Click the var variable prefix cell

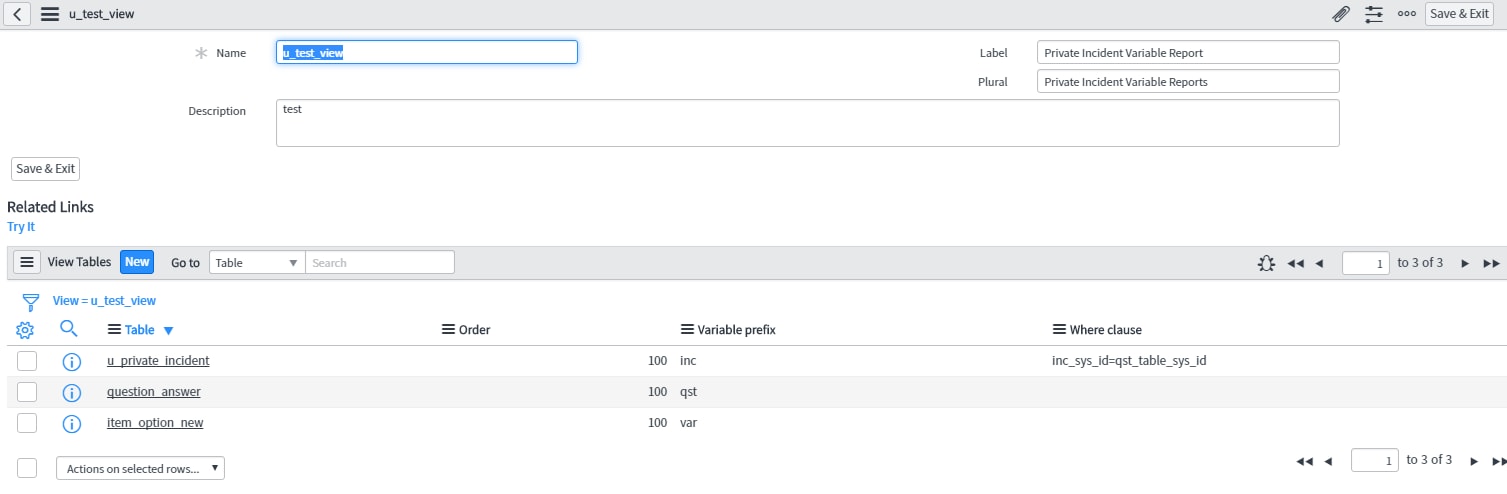[x=688, y=423]
